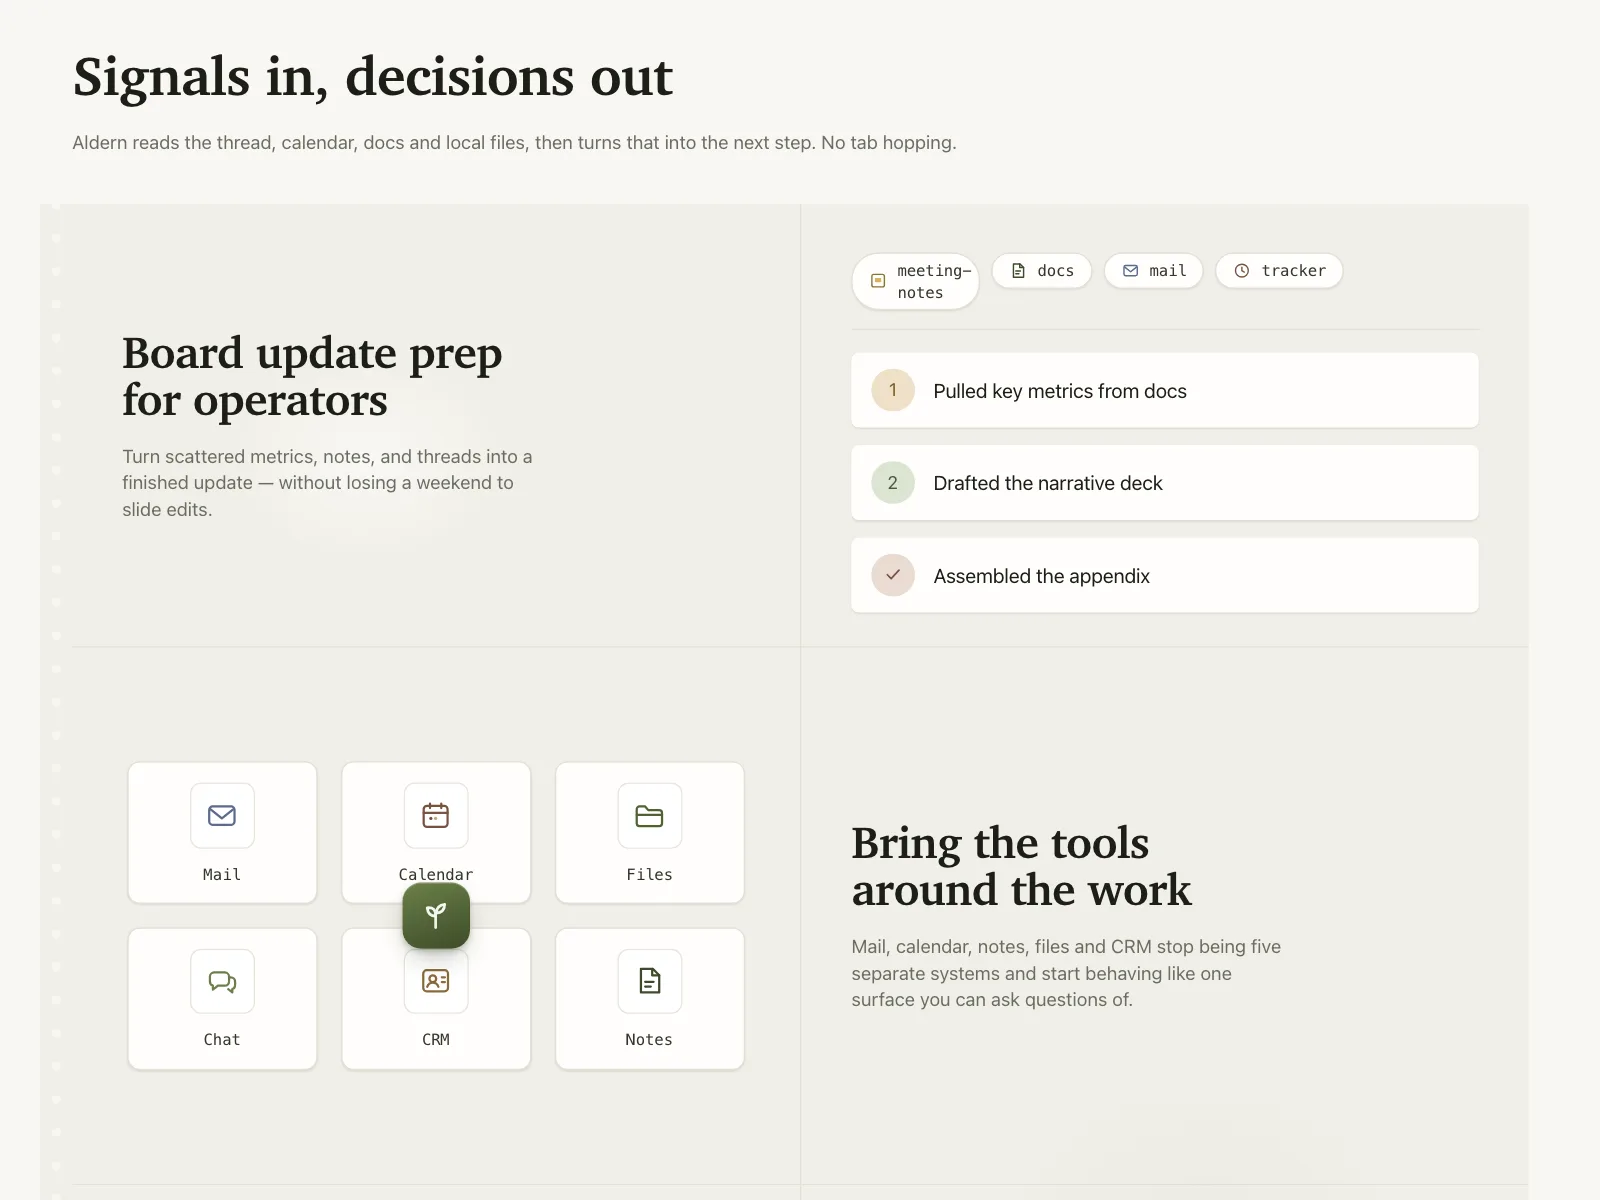This screenshot has width=1600, height=1200.
Task: Click the Assembled the appendix row
Action: pyautogui.click(x=1165, y=575)
